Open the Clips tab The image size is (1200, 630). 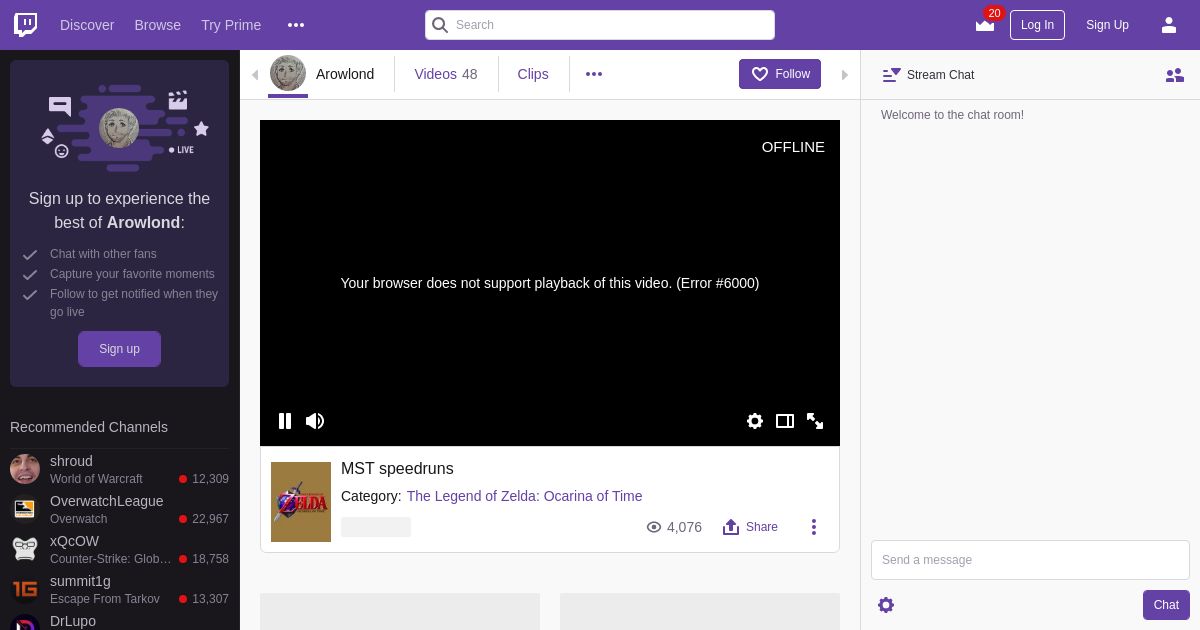(533, 74)
